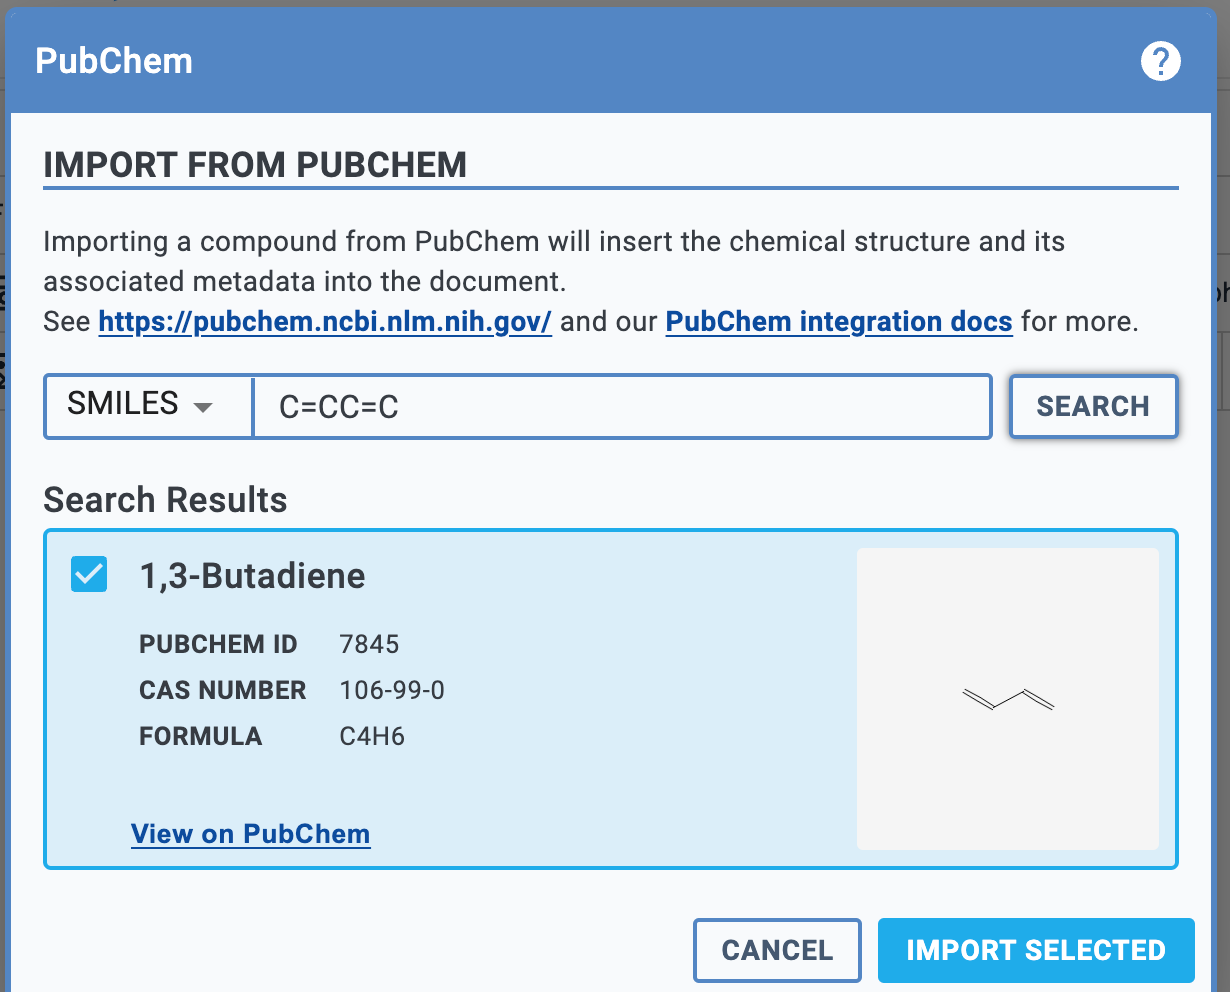This screenshot has height=992, width=1230.
Task: Follow the View on PubChem link
Action: (251, 834)
